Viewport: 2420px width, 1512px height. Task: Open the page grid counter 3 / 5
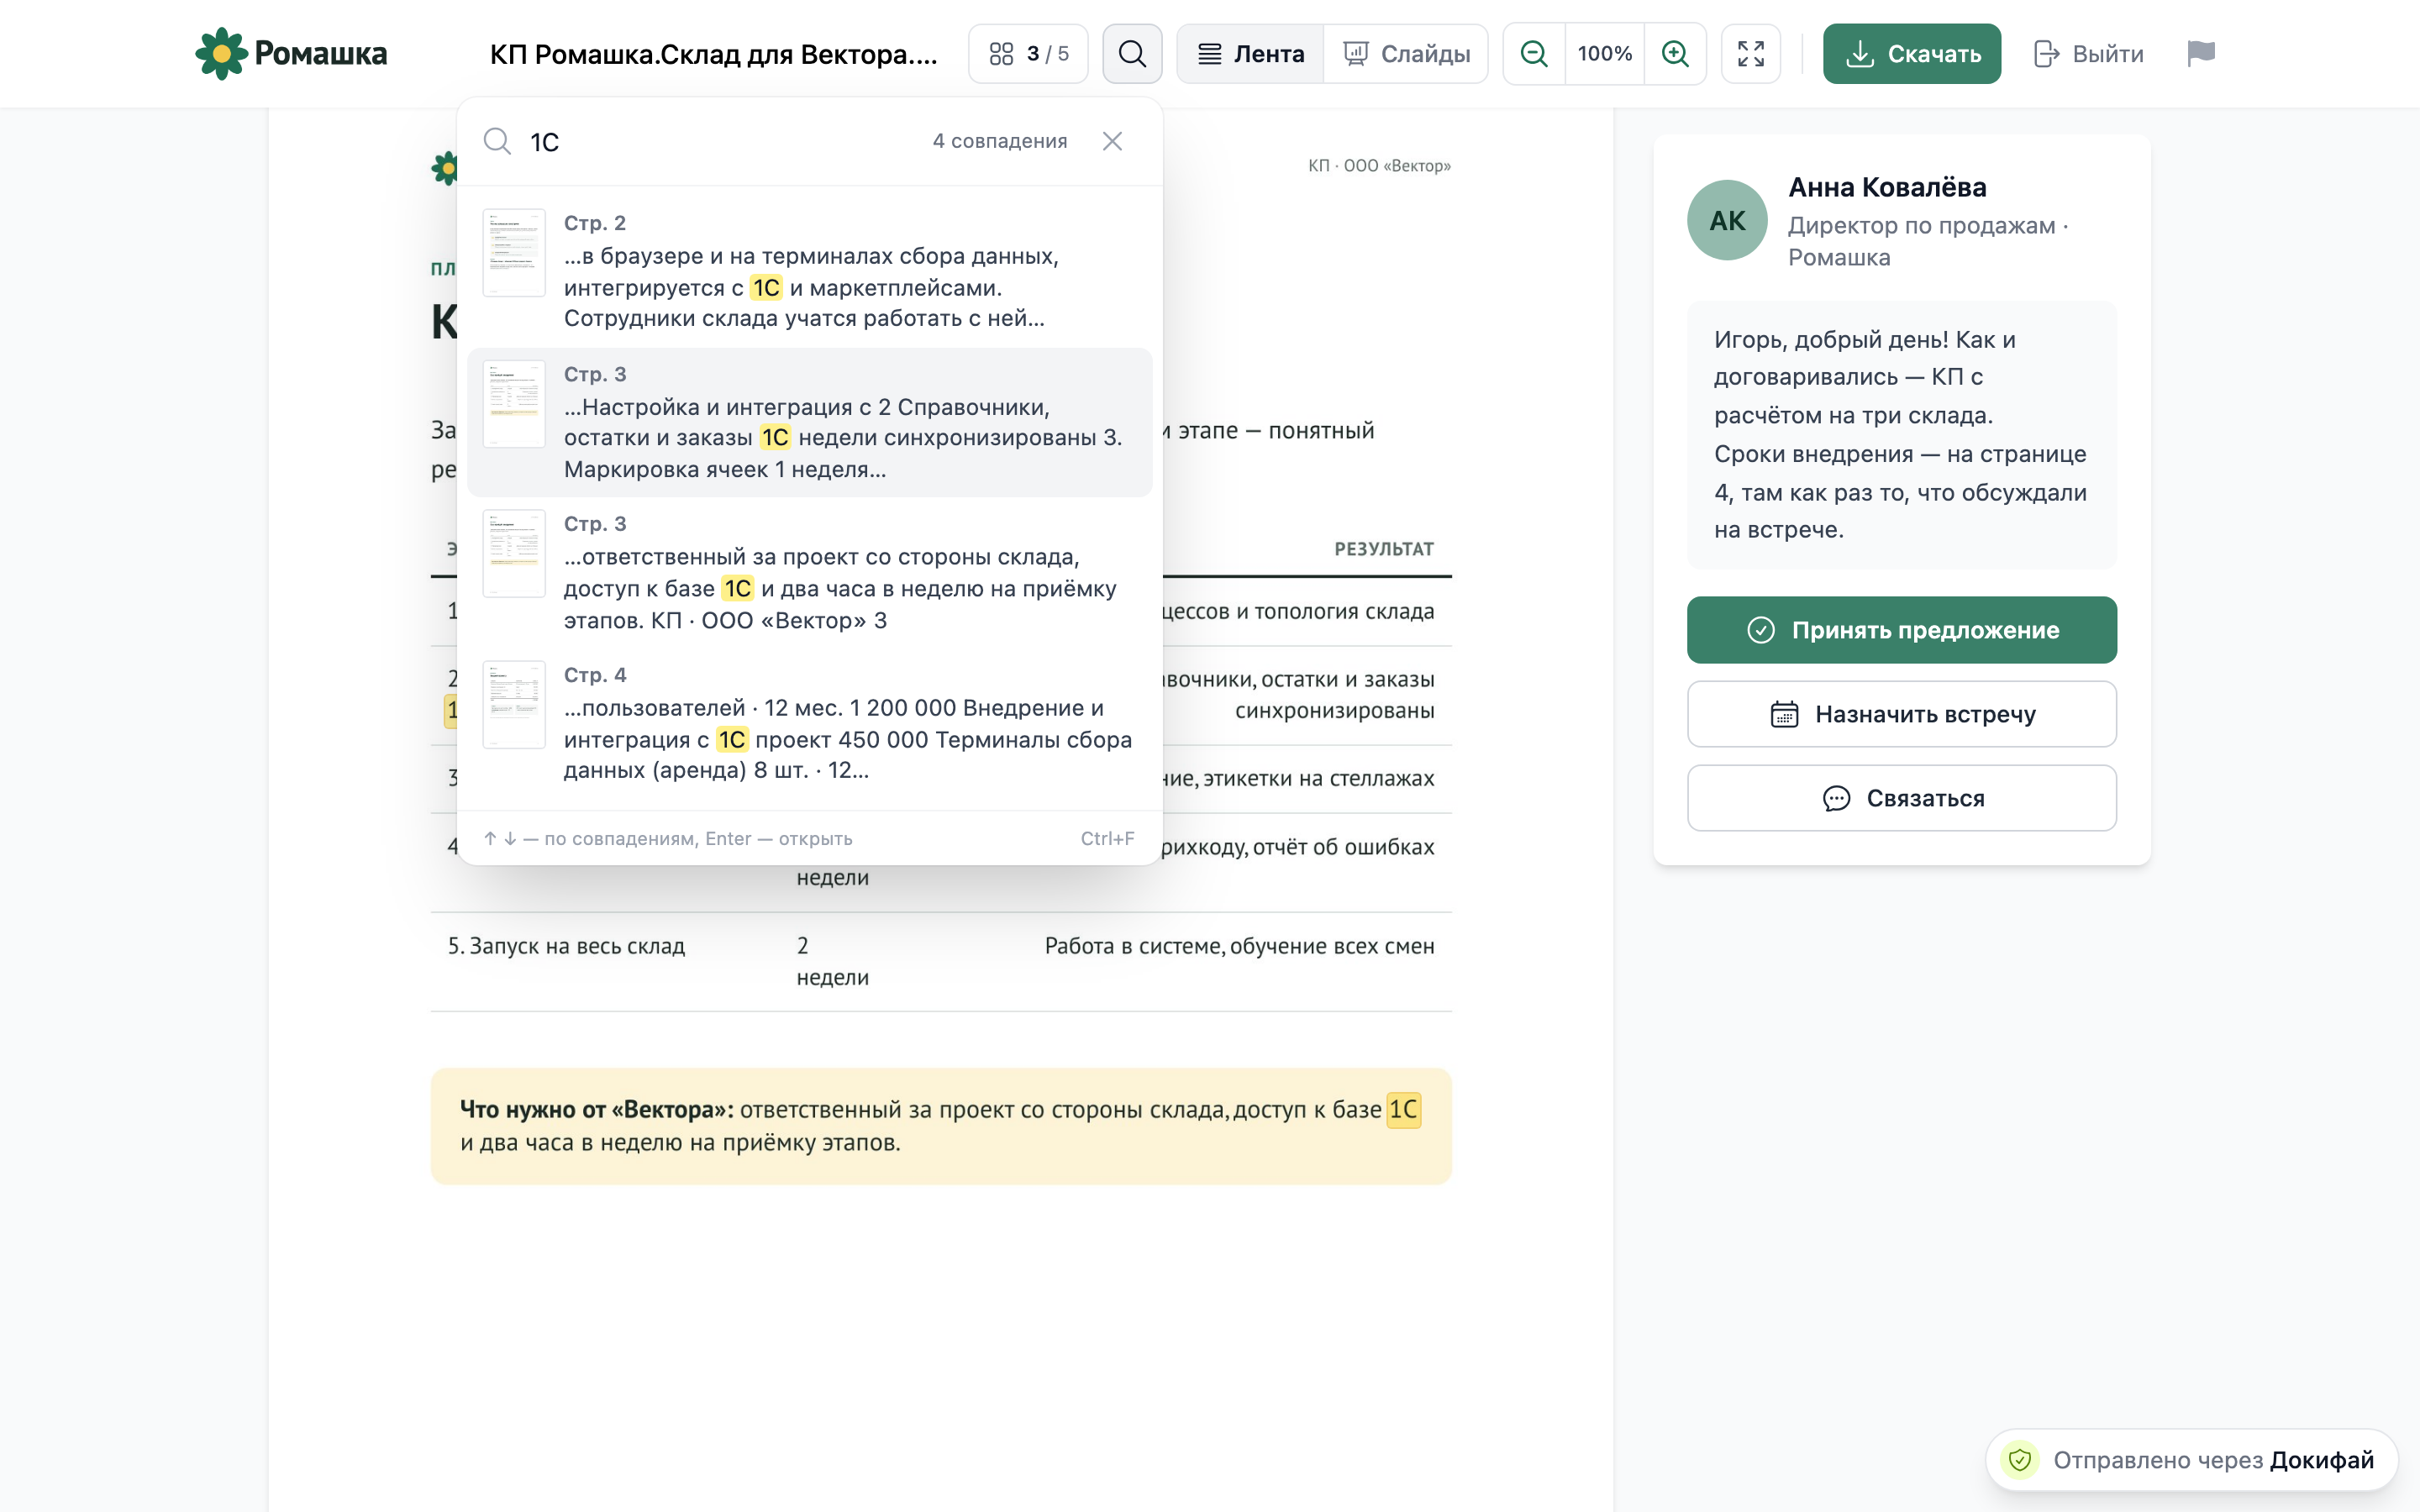click(x=1028, y=54)
